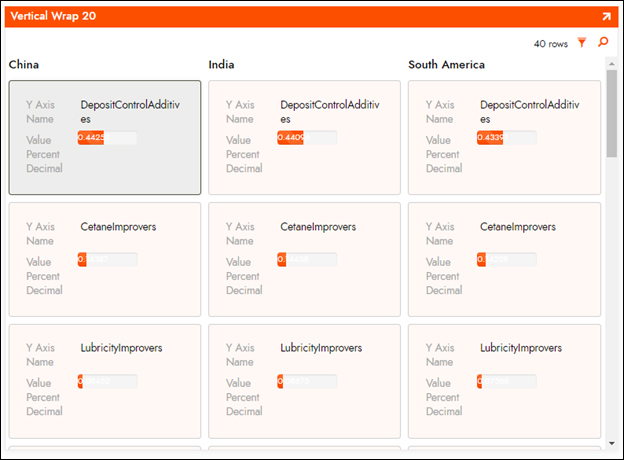Click India DepositControlAdditives percent bar

pos(307,138)
